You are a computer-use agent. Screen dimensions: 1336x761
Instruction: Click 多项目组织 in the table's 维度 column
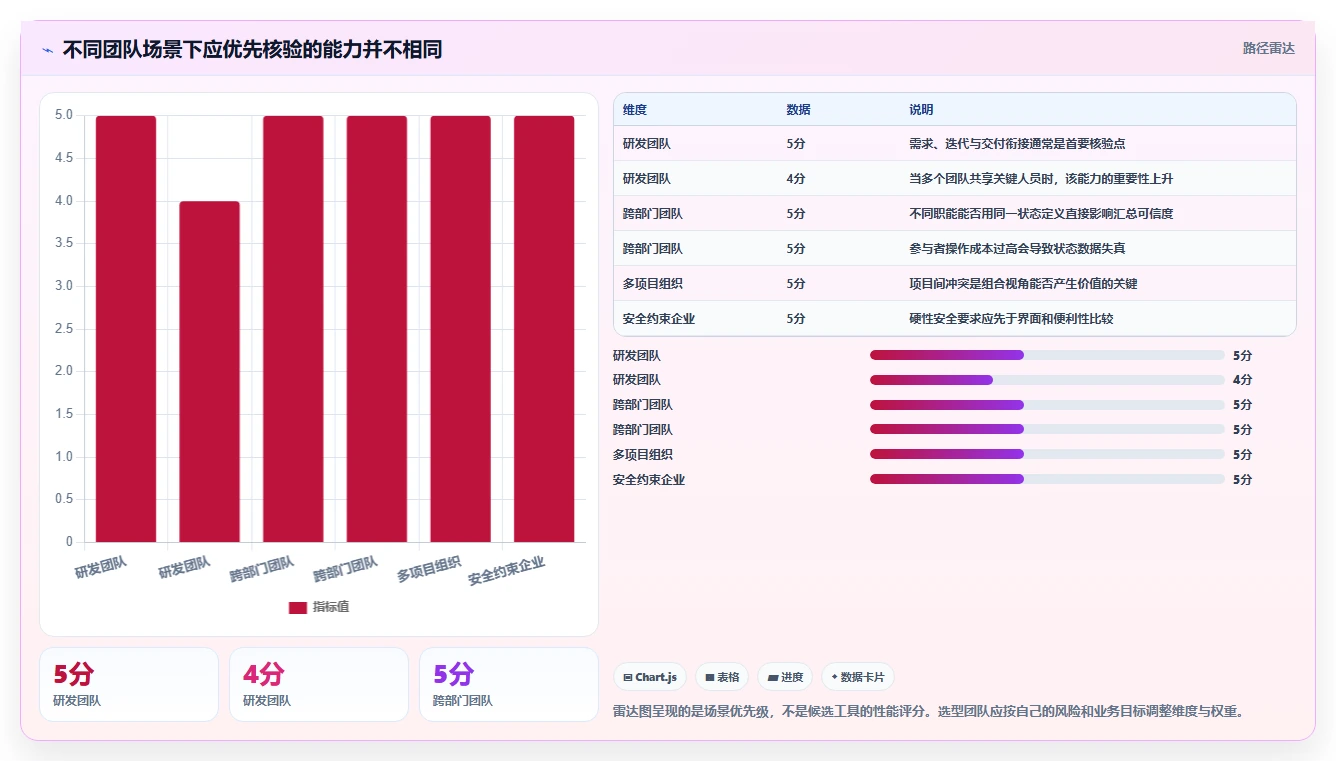point(653,284)
